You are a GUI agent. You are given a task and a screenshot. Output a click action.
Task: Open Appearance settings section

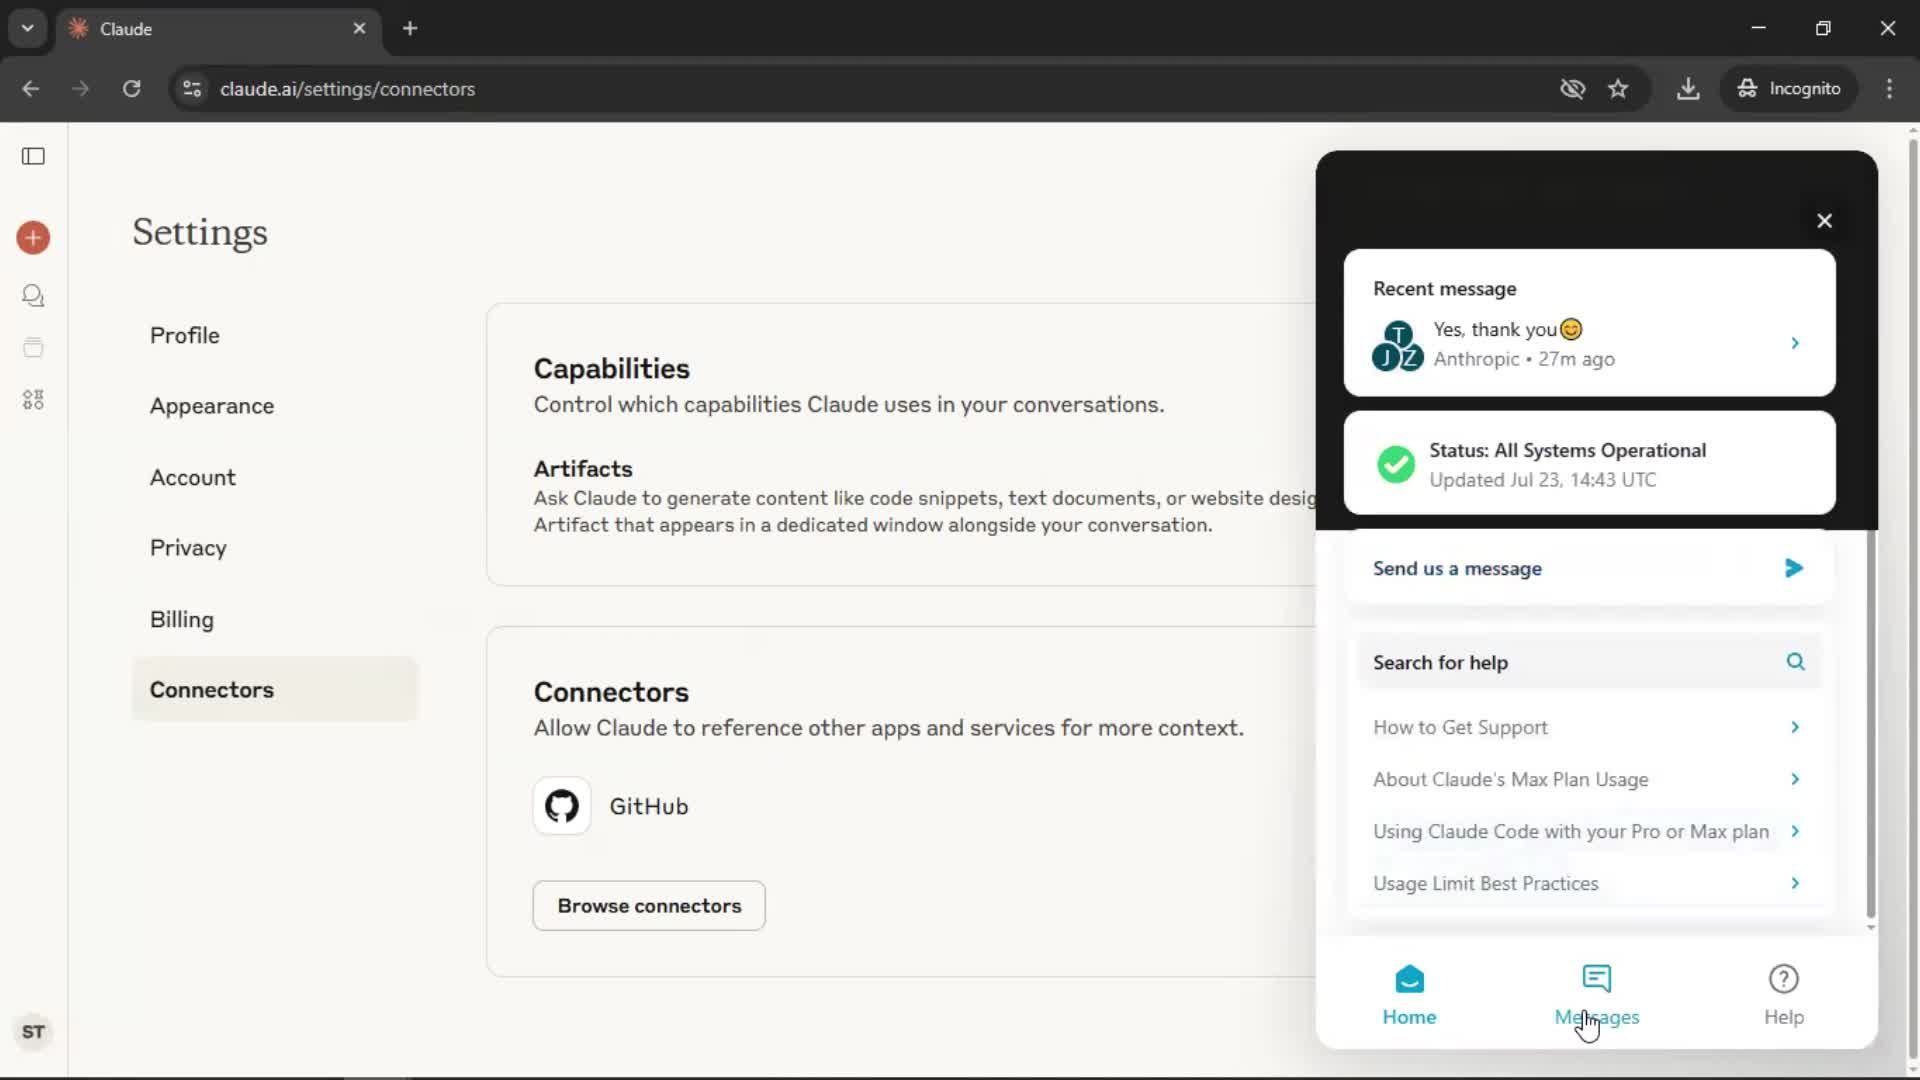tap(275, 406)
